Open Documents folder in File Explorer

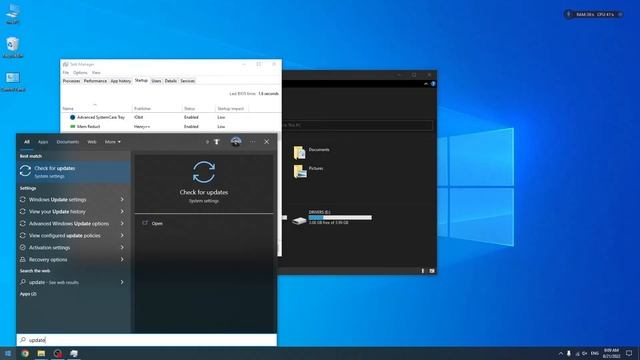click(312, 152)
